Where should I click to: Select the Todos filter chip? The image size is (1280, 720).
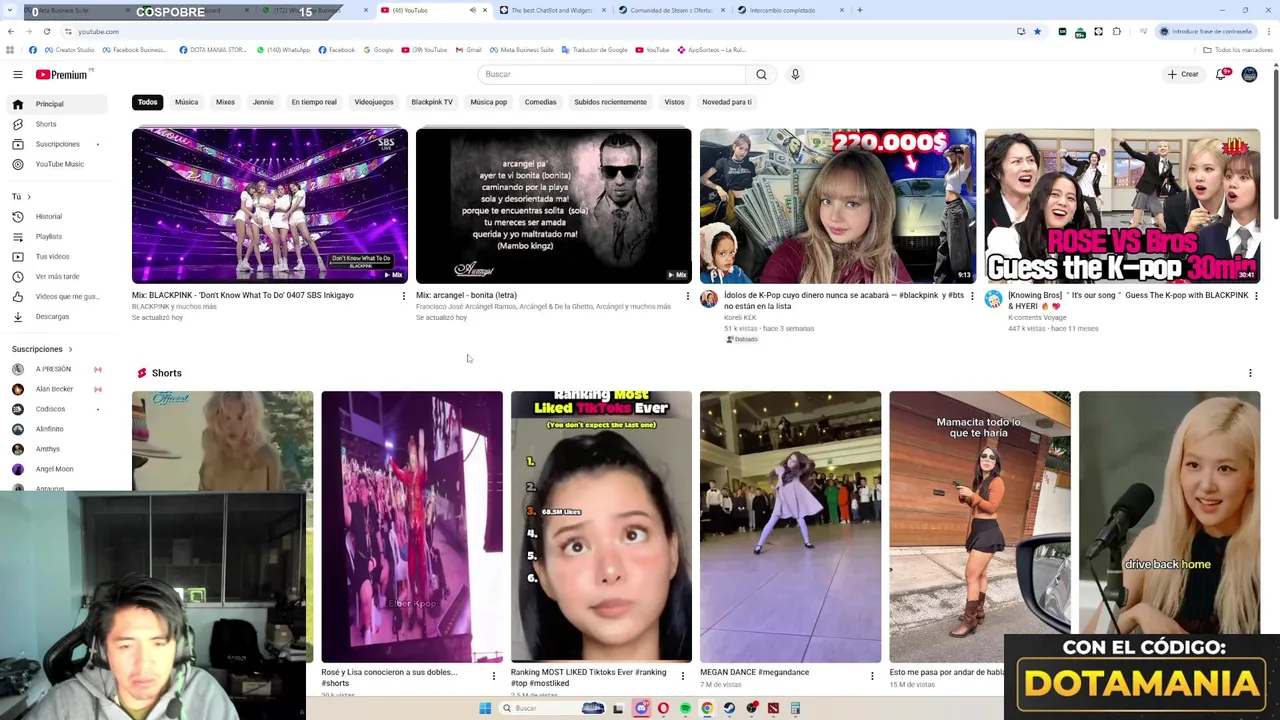point(147,102)
